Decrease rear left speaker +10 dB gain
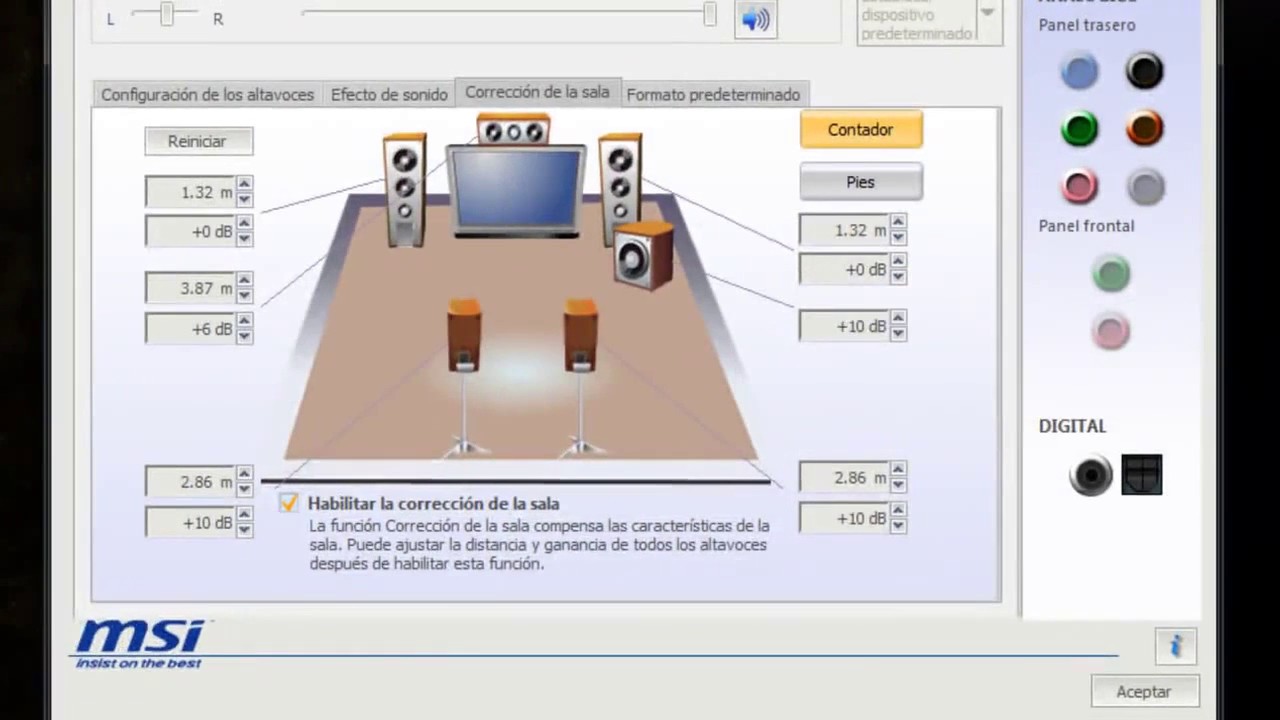The height and width of the screenshot is (720, 1280). pyautogui.click(x=244, y=530)
